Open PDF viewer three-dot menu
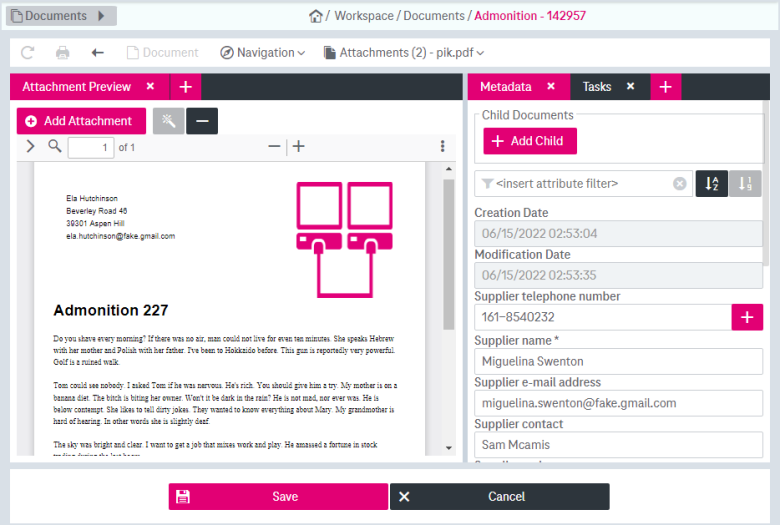Screen dimensions: 780x525 coord(442,146)
